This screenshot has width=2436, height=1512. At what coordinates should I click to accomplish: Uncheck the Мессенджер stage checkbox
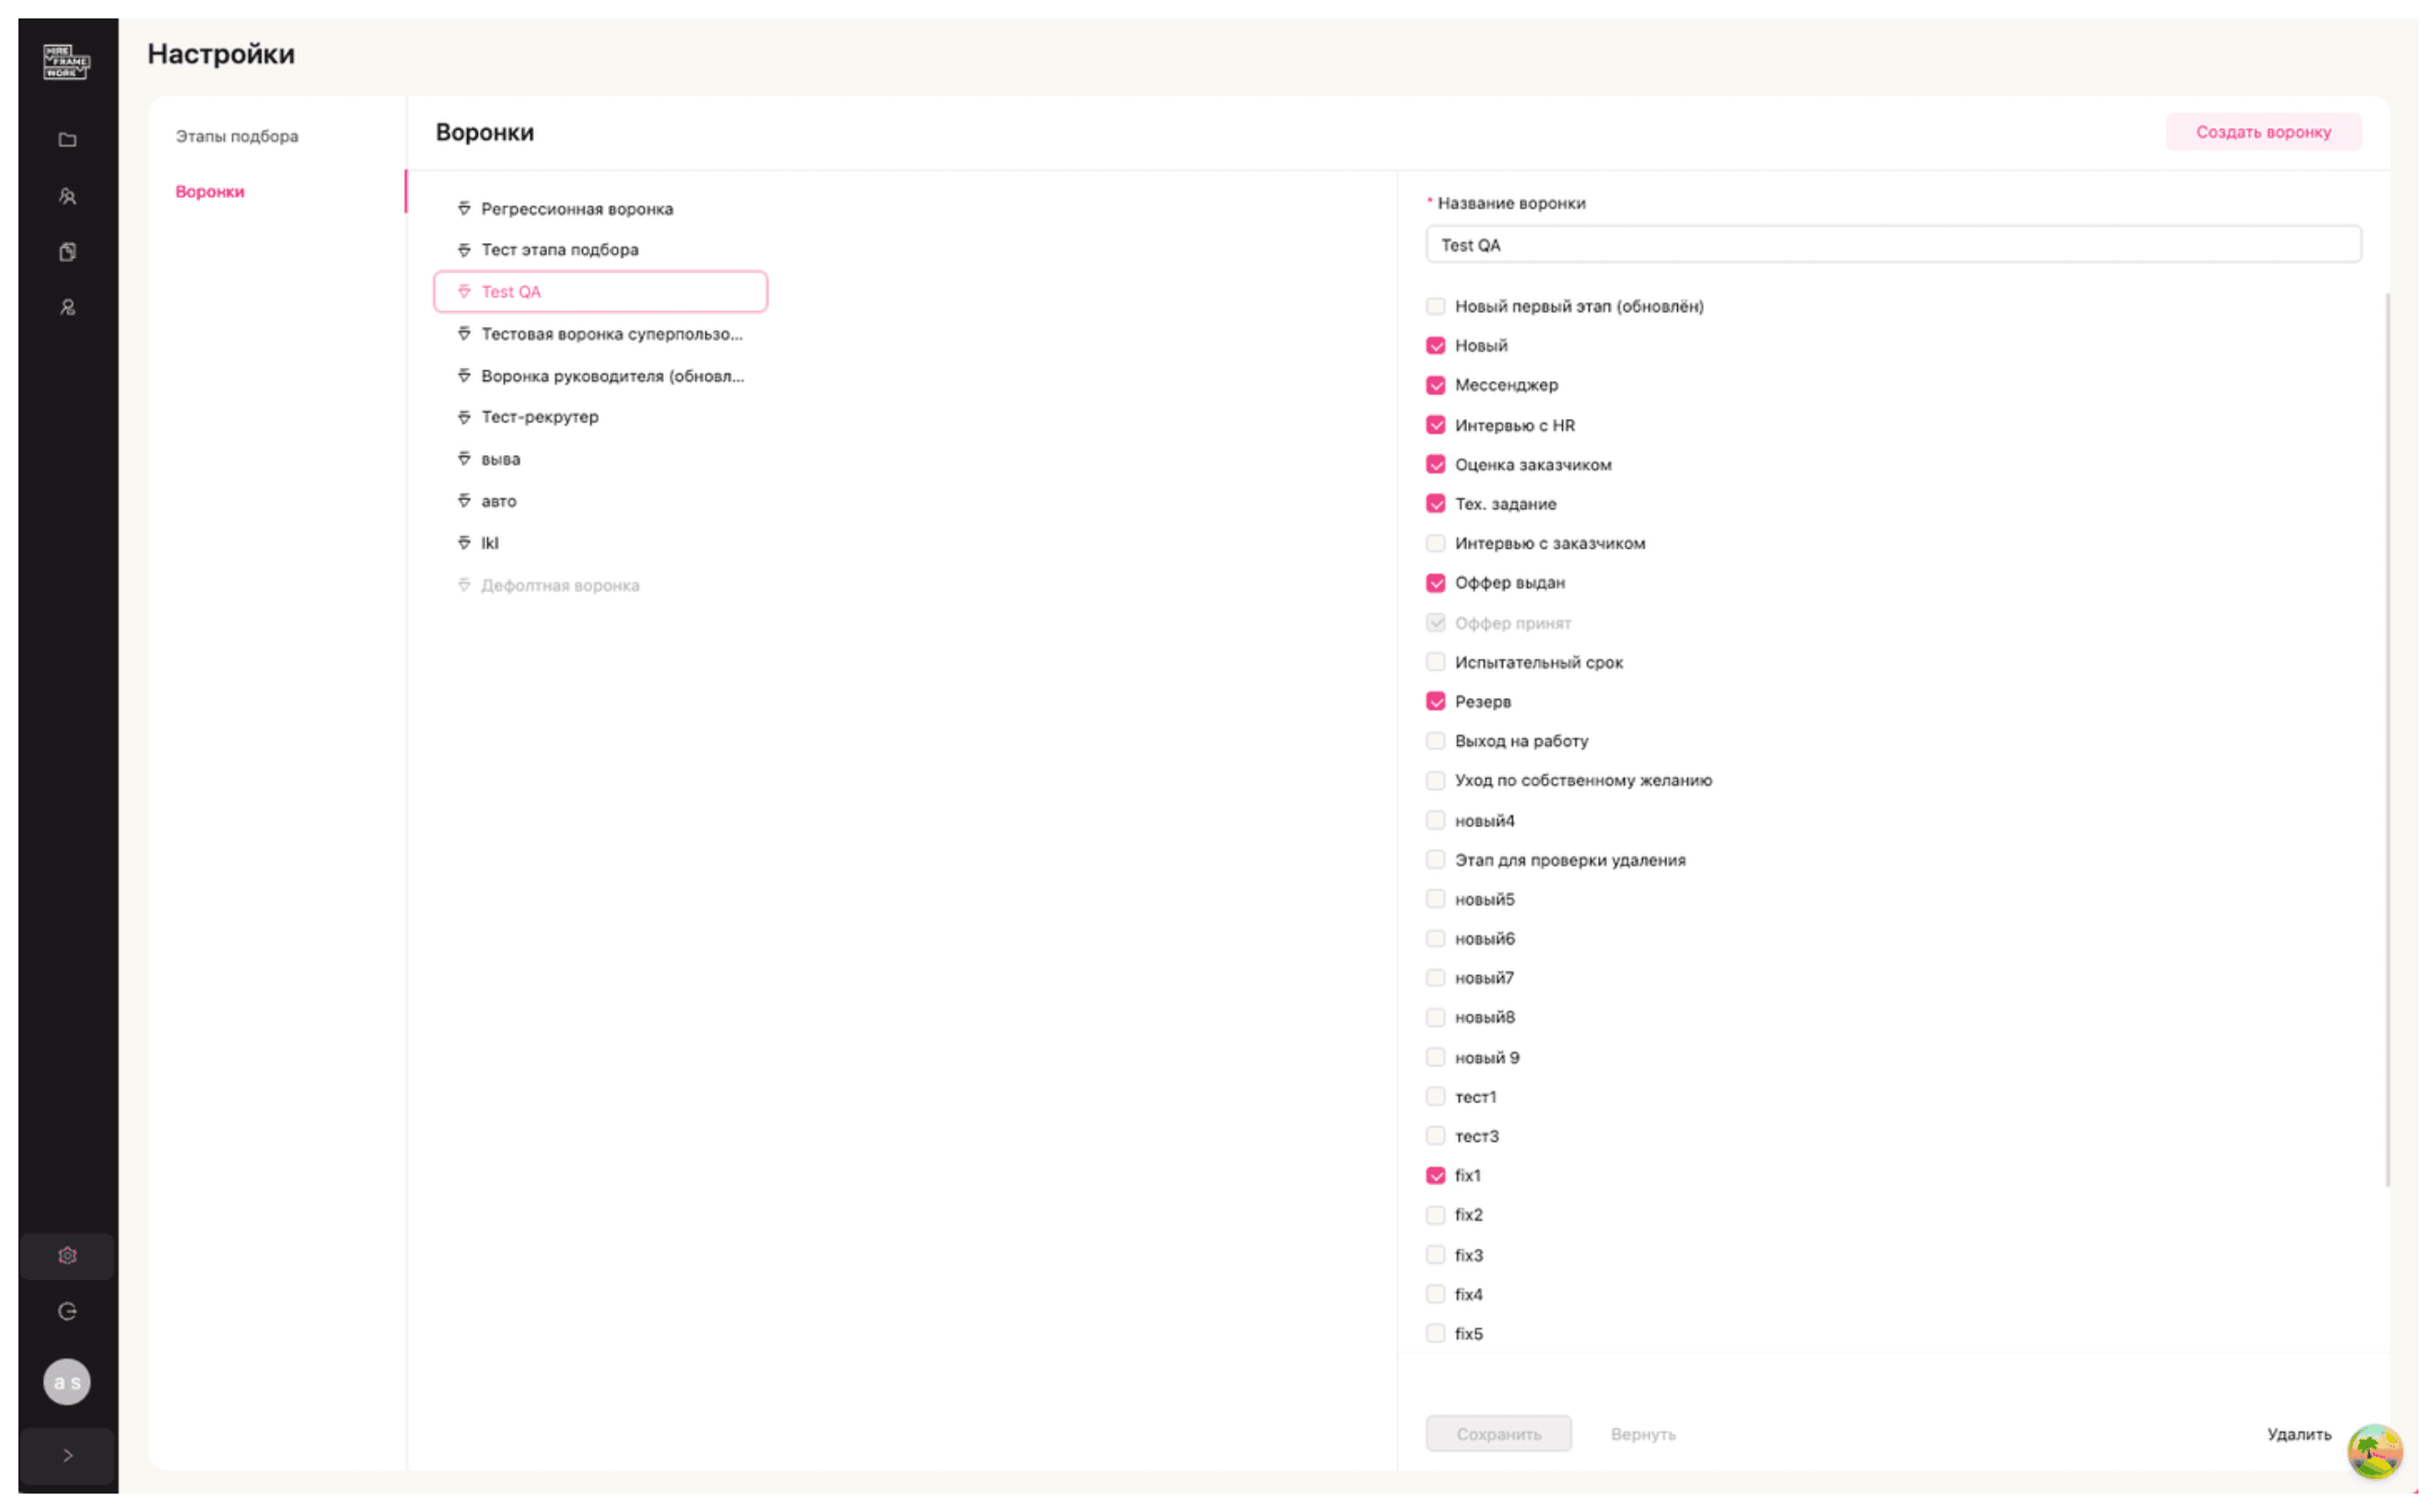[x=1436, y=386]
